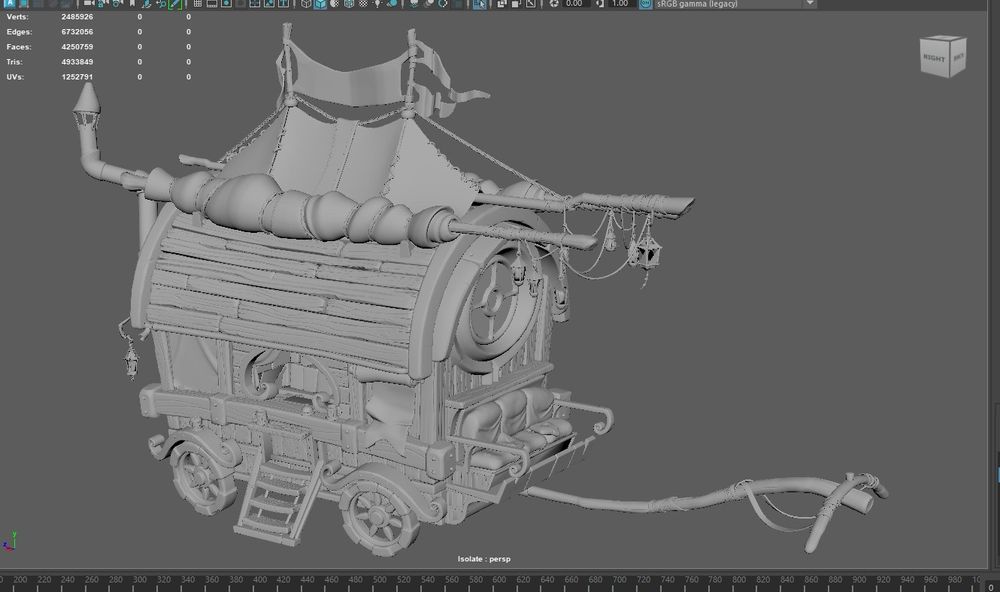This screenshot has width=1000, height=592.
Task: Activate the green Grease Pencil tool icon
Action: point(174,4)
